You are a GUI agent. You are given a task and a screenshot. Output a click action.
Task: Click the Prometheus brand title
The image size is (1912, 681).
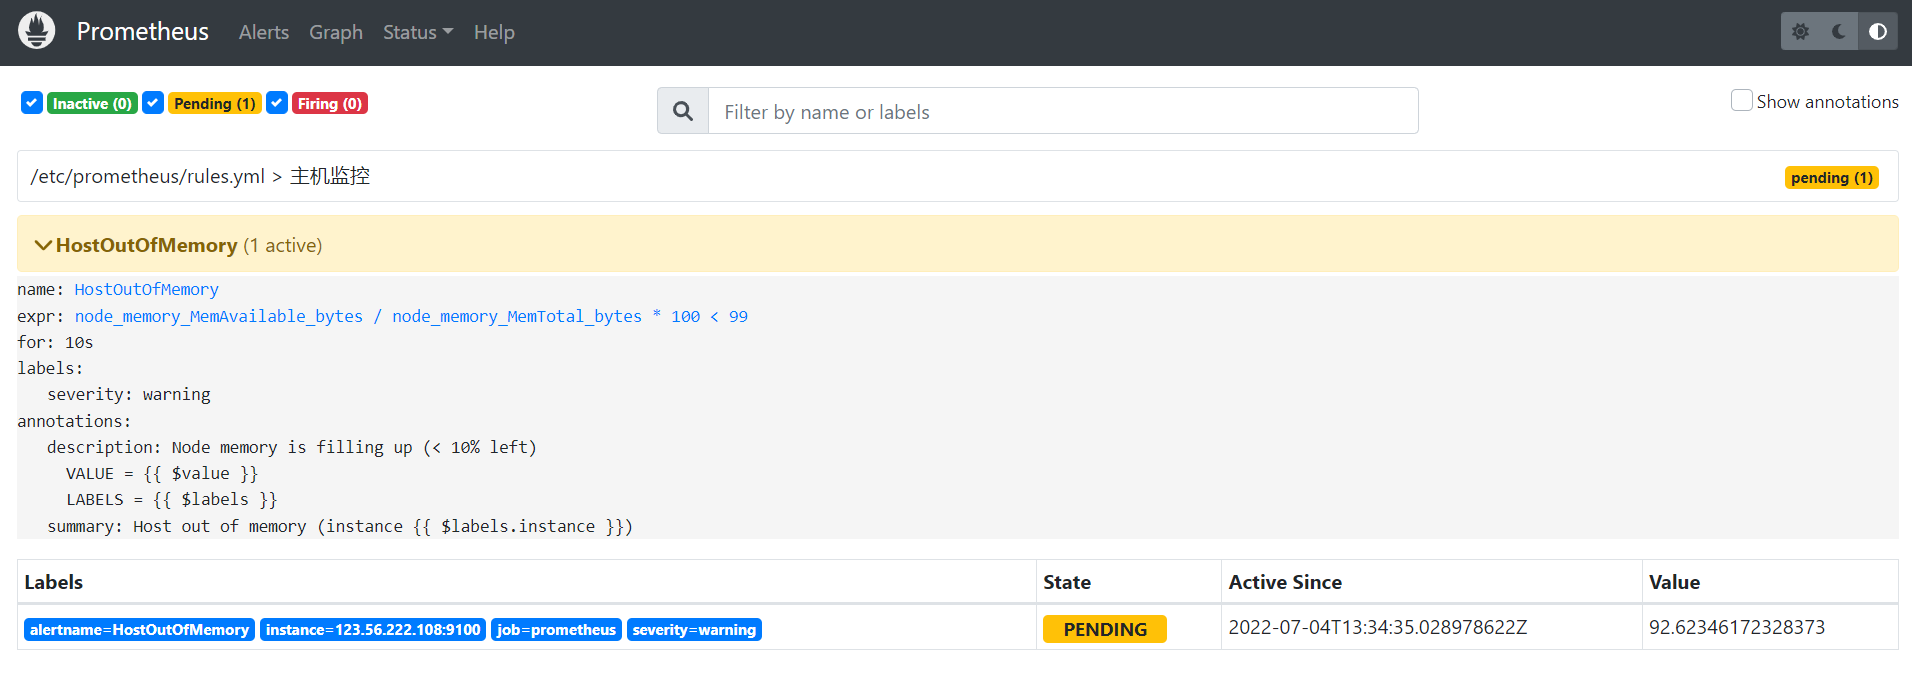pos(143,32)
